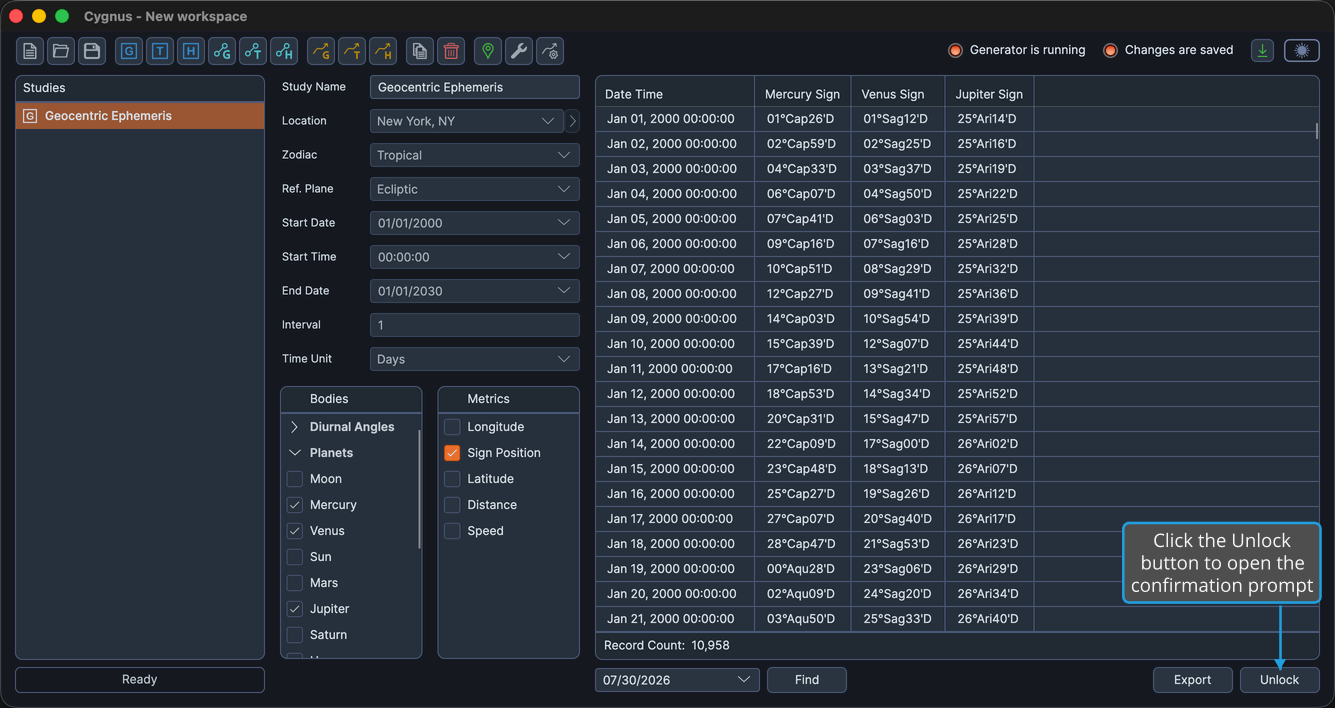Screen dimensions: 1335x708
Task: Uncheck the Venus body checkbox
Action: click(295, 531)
